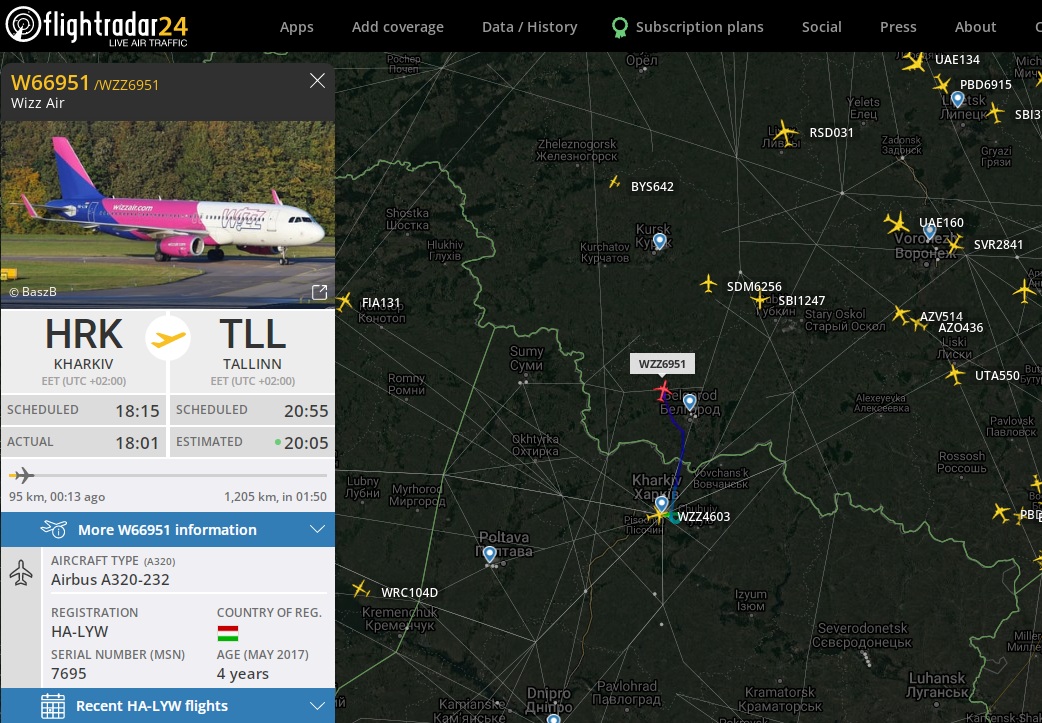Select the red WZZ6951 aircraft on map
The image size is (1042, 723).
[663, 391]
